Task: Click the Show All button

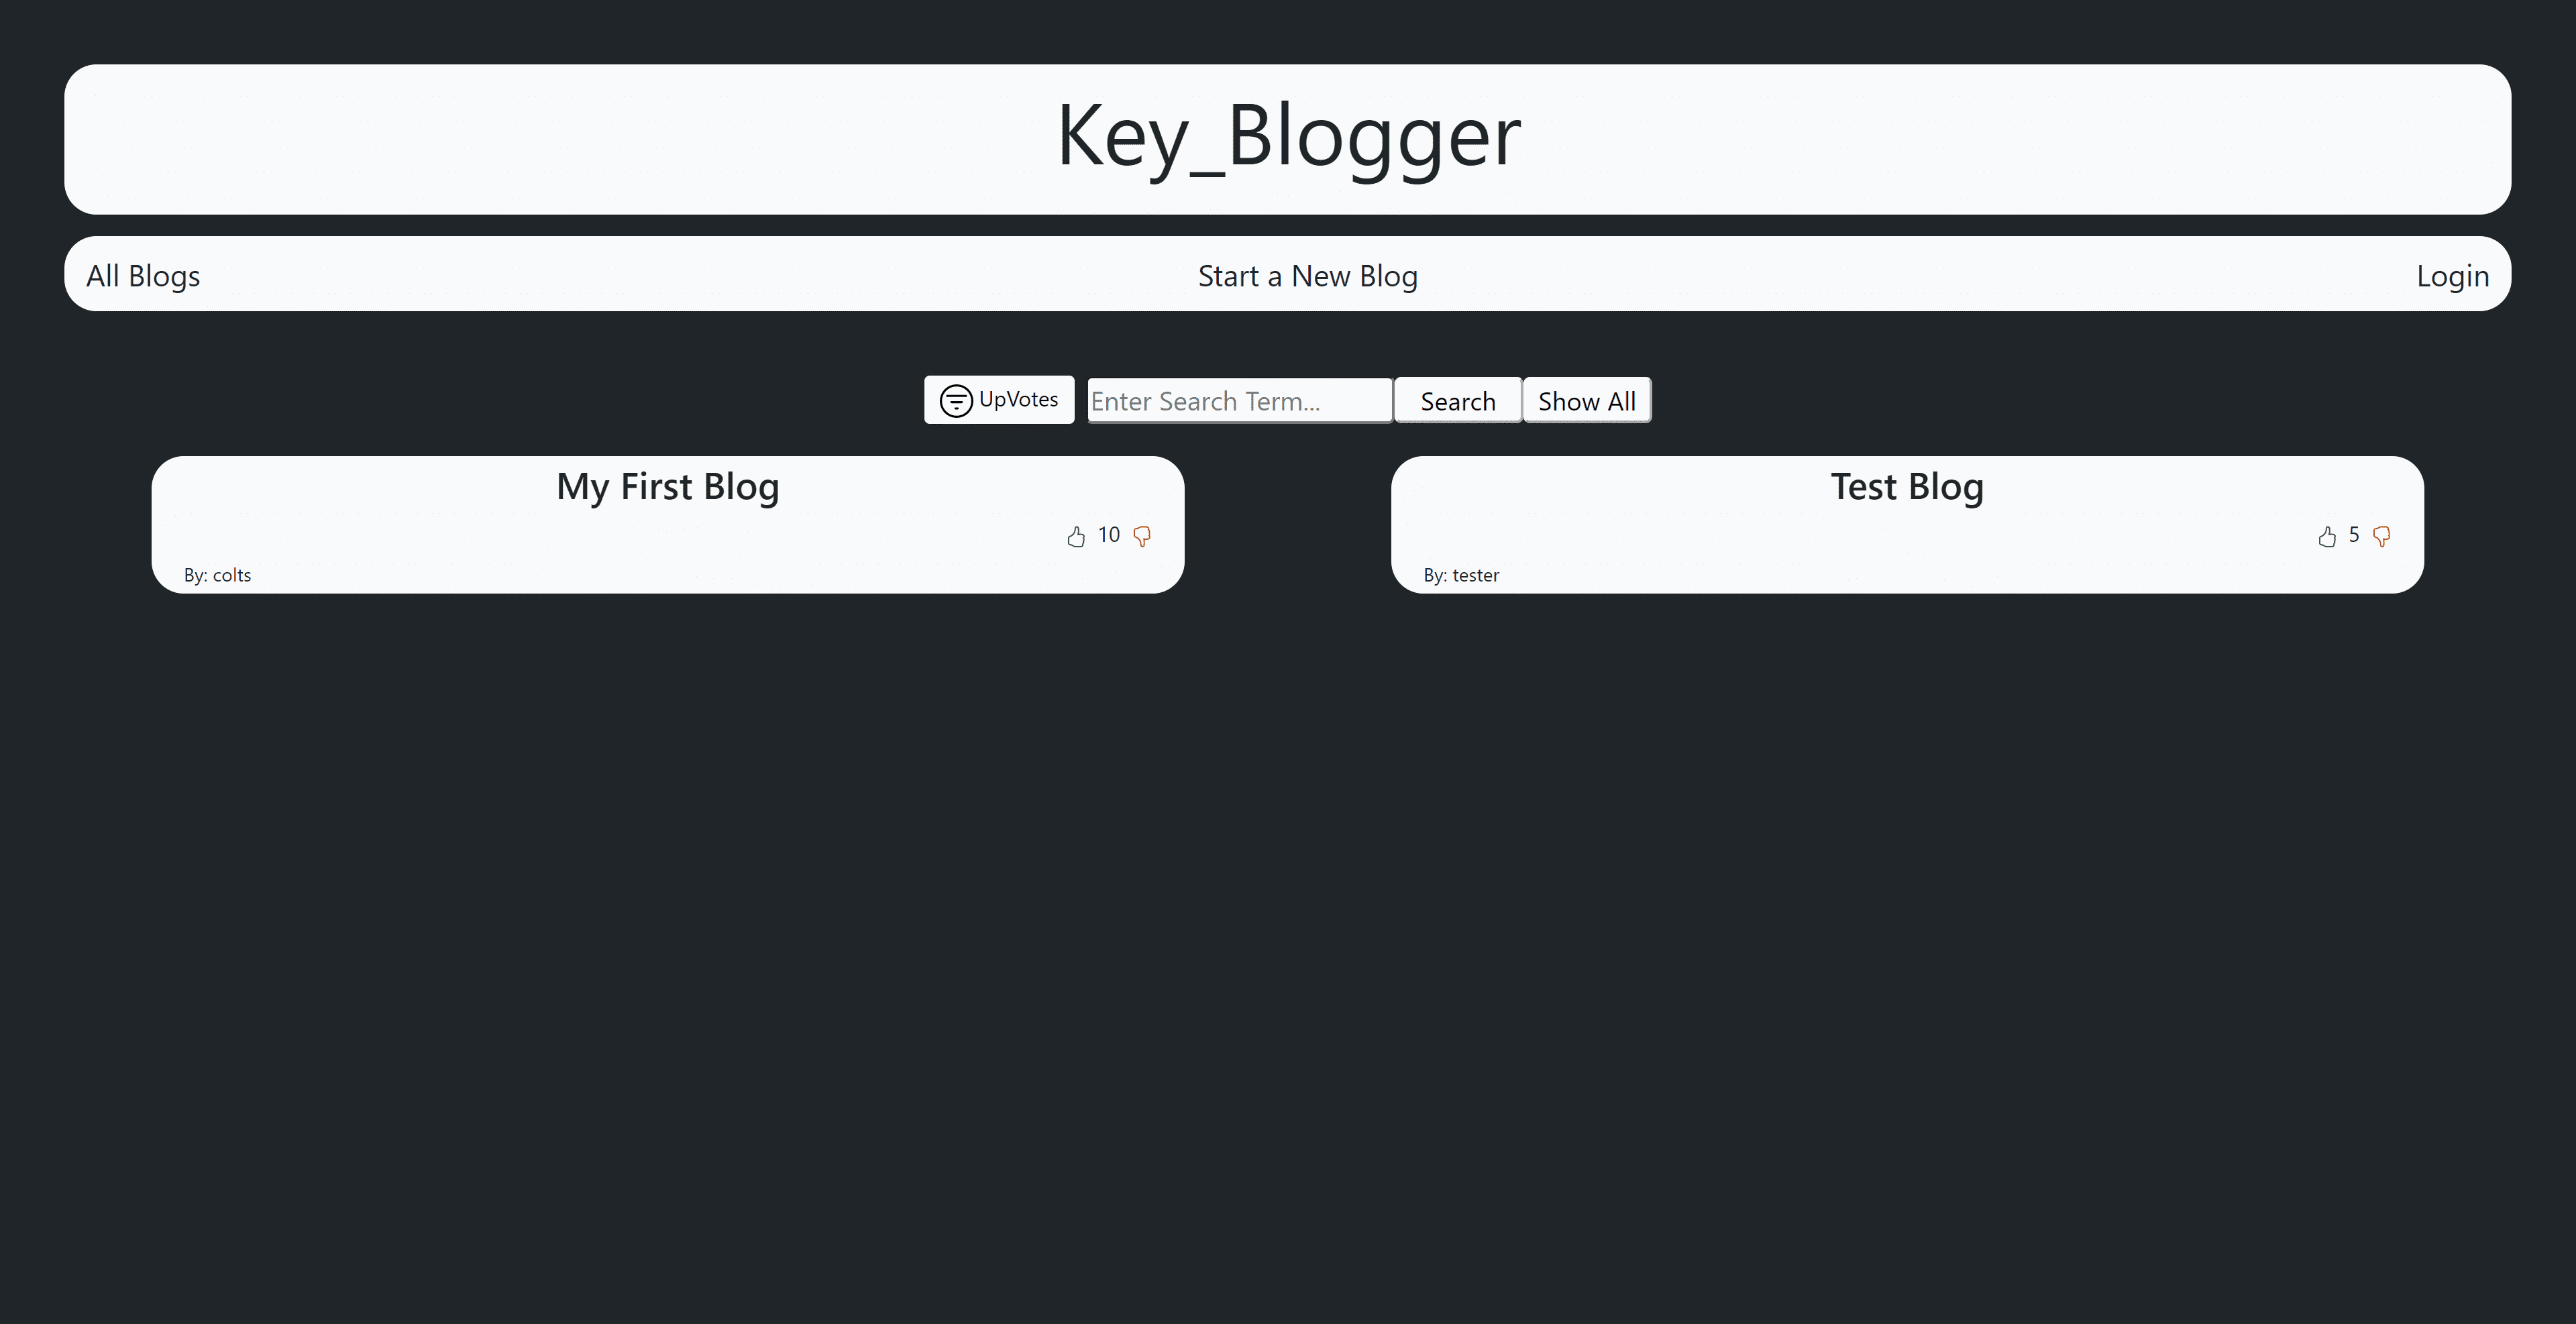Action: pyautogui.click(x=1585, y=400)
